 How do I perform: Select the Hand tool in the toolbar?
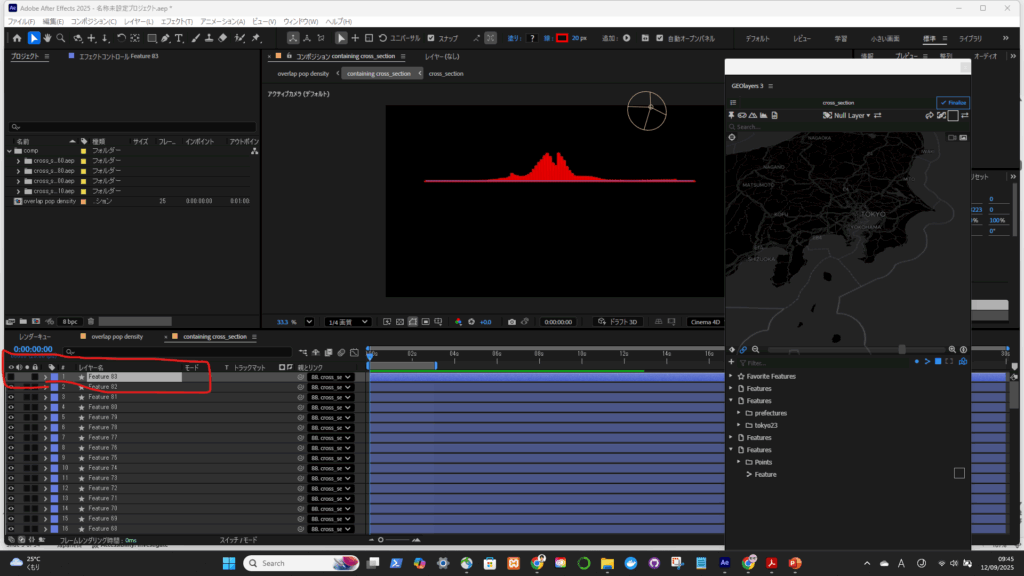coord(47,38)
